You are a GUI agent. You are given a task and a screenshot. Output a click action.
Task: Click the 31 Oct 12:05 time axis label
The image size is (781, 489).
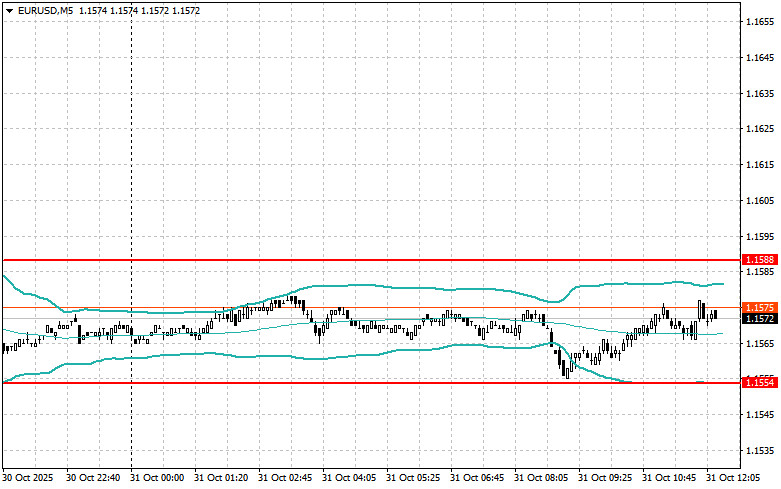click(733, 478)
